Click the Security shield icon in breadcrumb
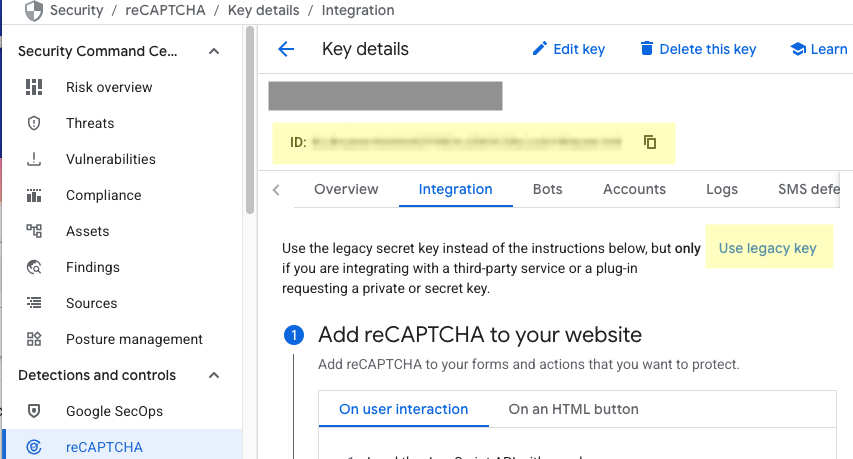The height and width of the screenshot is (459, 853). click(x=34, y=11)
